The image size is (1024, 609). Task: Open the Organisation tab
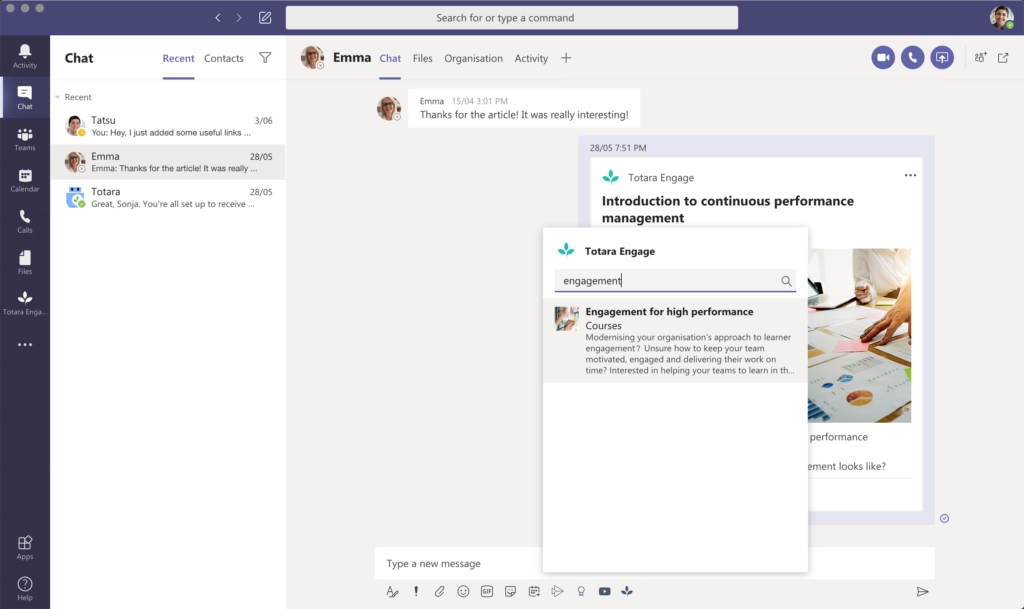point(473,58)
